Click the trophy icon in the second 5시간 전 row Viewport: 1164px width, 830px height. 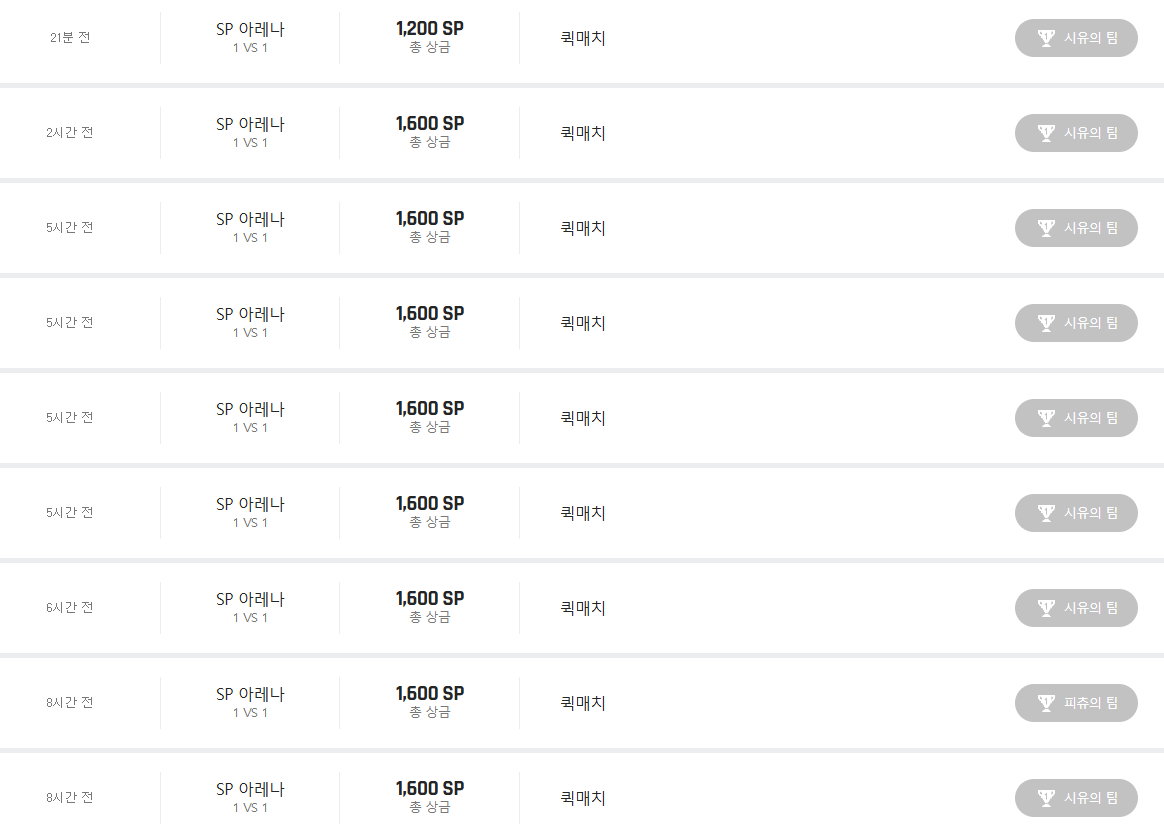click(1046, 323)
